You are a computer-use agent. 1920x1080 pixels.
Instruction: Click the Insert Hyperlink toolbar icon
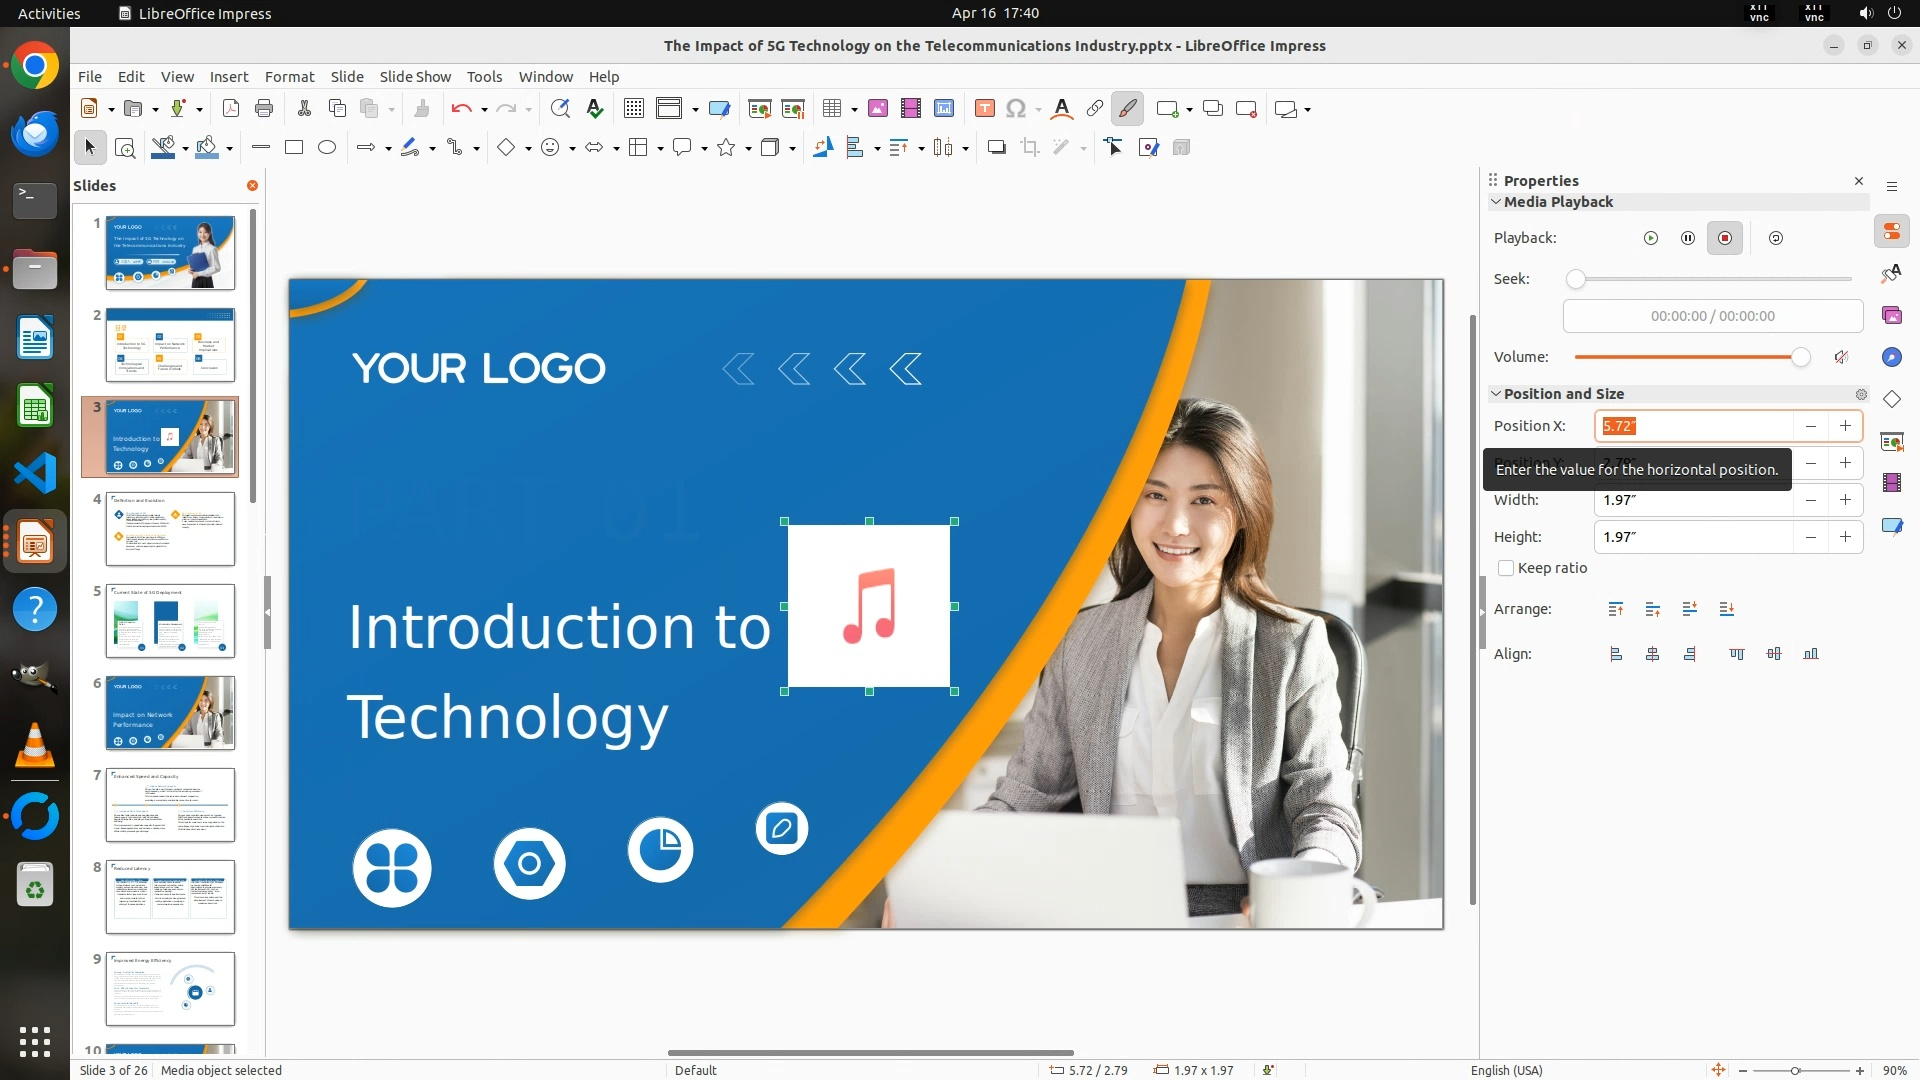point(1094,109)
